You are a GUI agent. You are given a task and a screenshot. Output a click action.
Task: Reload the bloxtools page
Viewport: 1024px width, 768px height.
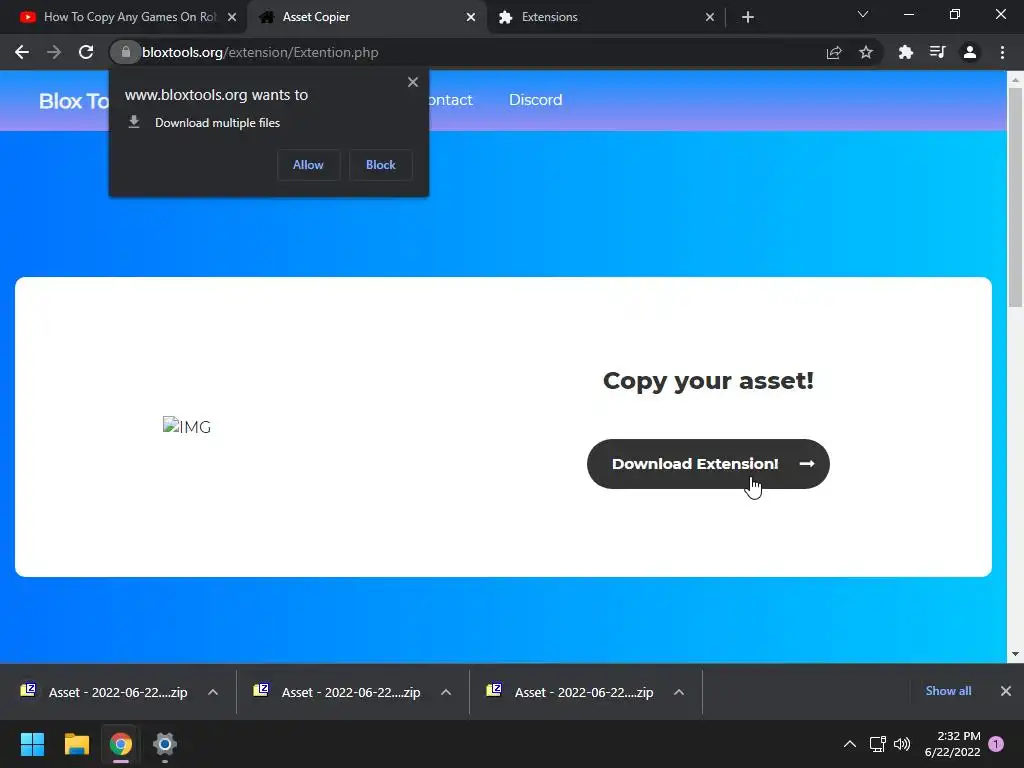pos(86,52)
